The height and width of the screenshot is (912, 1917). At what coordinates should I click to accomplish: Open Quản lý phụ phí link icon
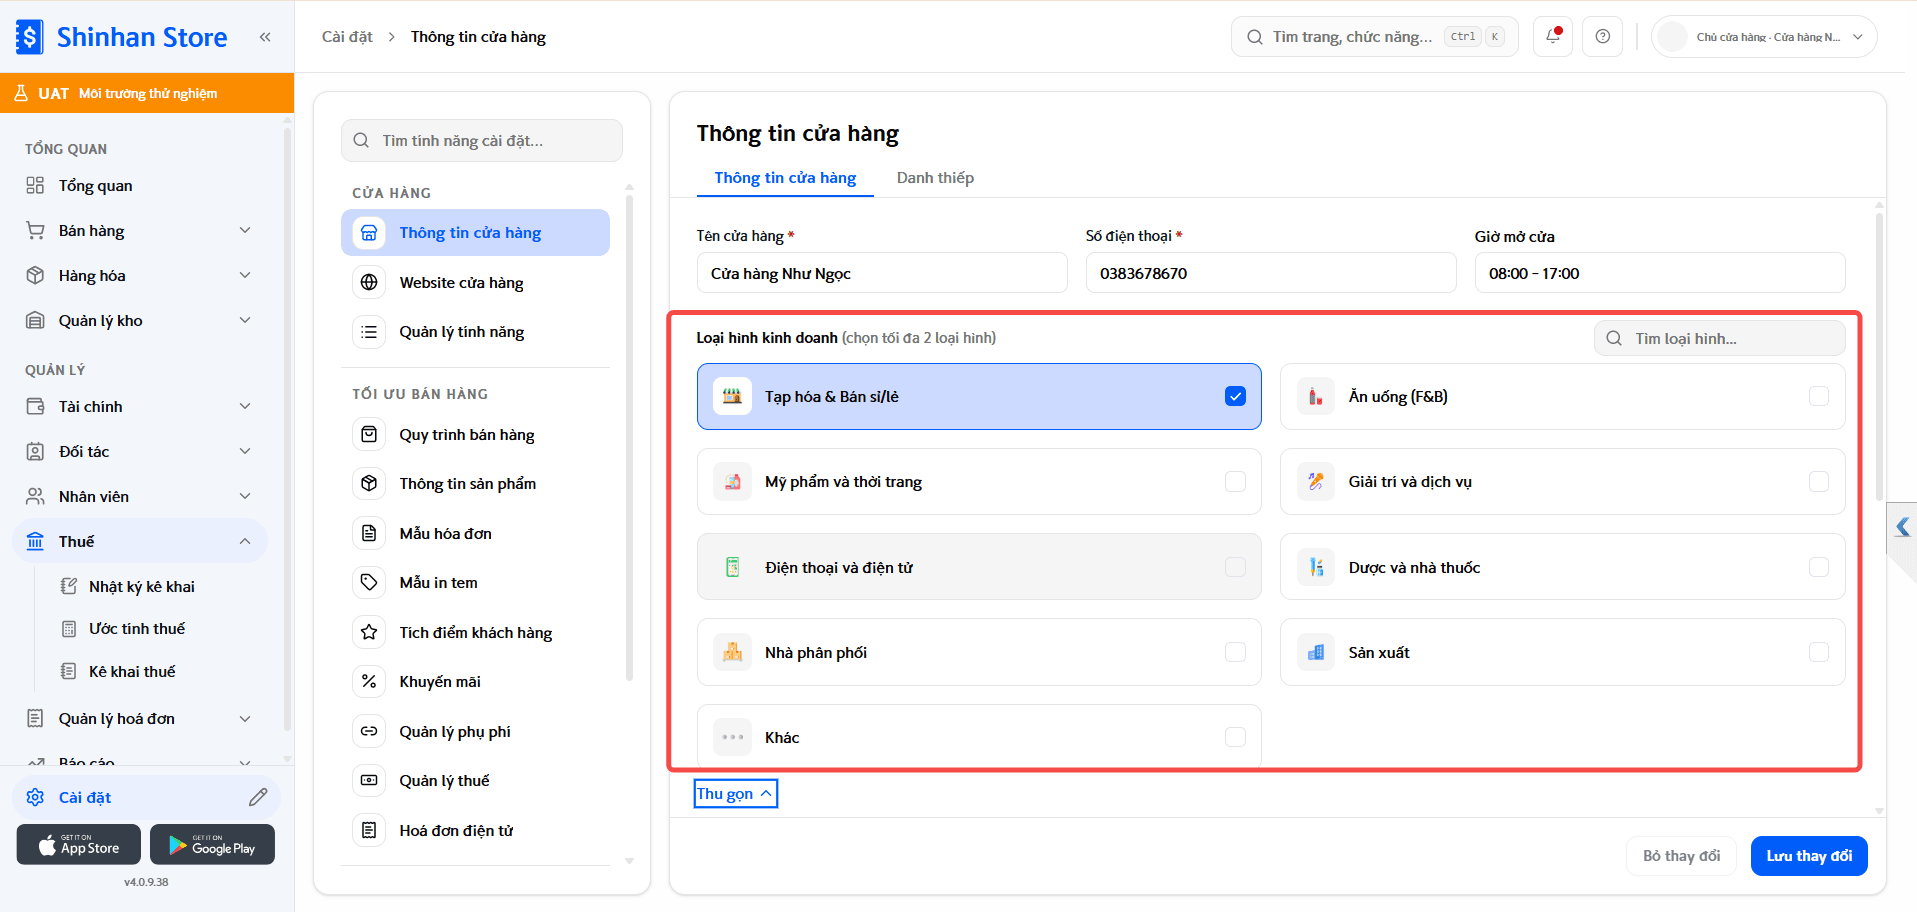pos(369,731)
